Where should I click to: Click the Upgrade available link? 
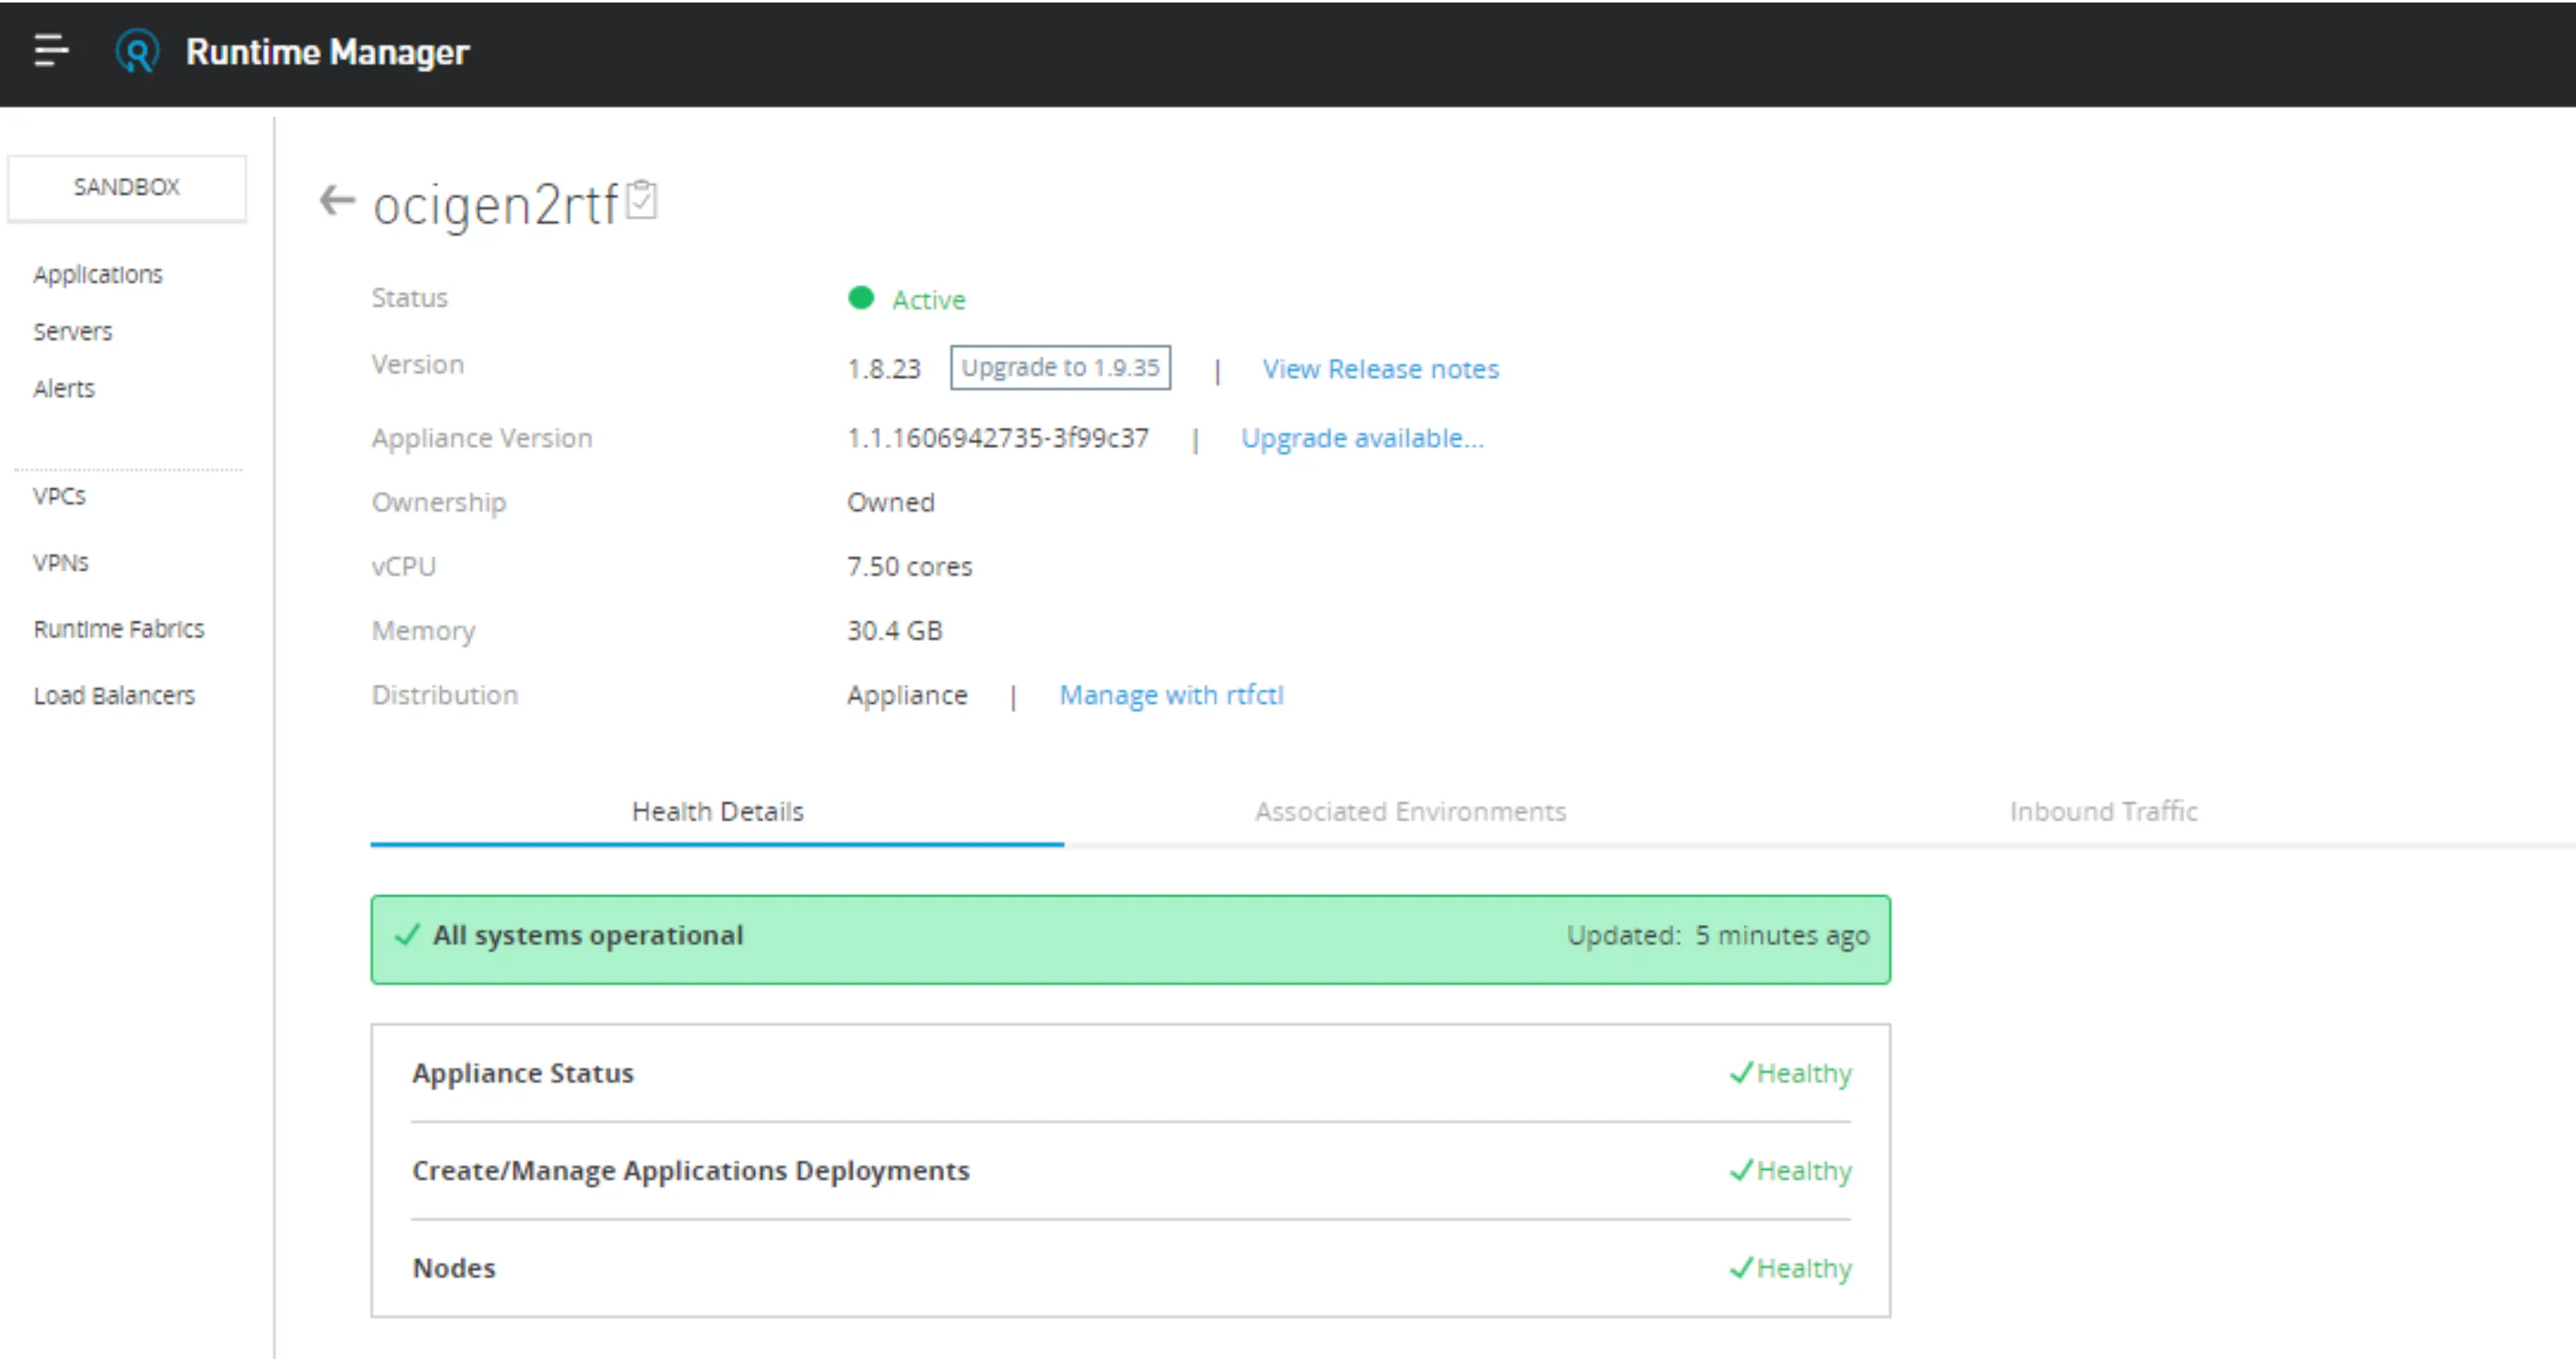pyautogui.click(x=1362, y=438)
